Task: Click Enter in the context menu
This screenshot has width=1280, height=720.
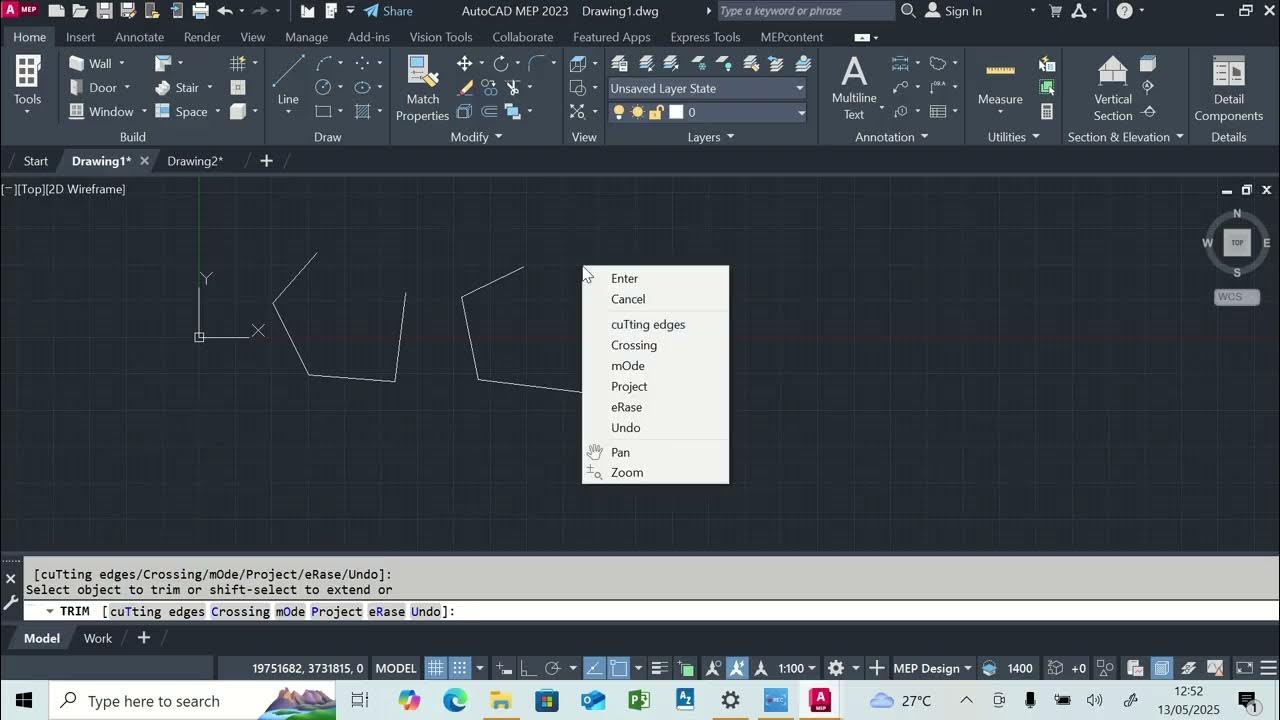Action: pos(624,278)
